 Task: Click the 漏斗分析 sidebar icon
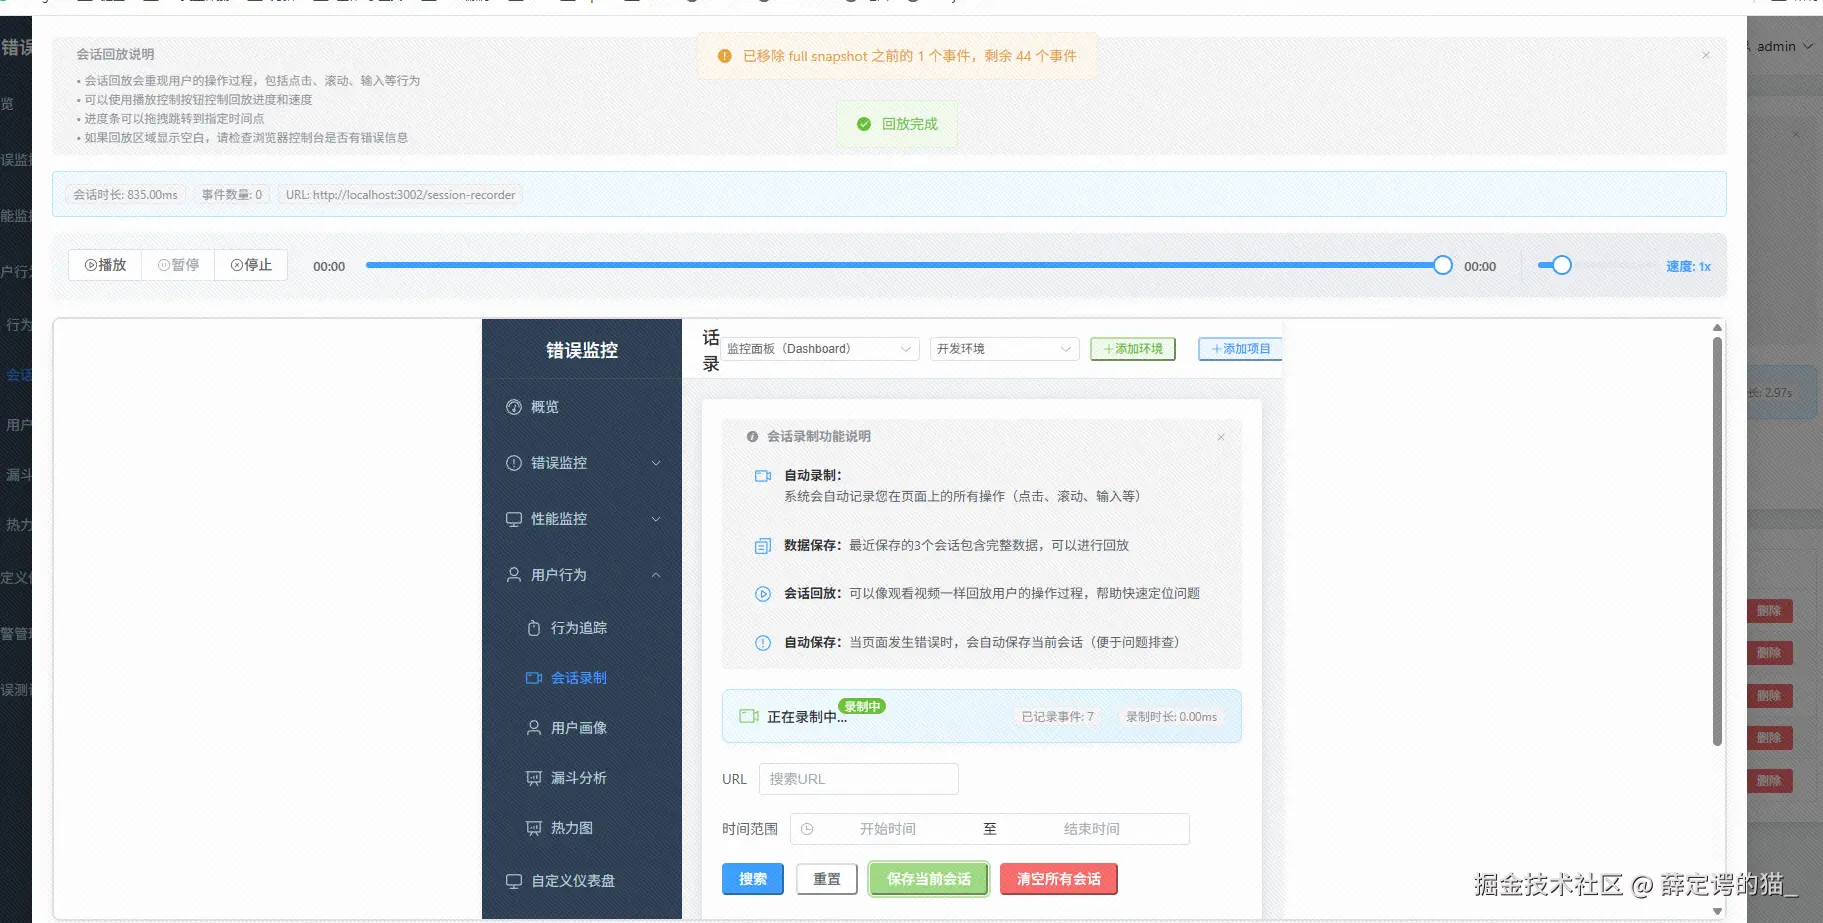(x=534, y=778)
